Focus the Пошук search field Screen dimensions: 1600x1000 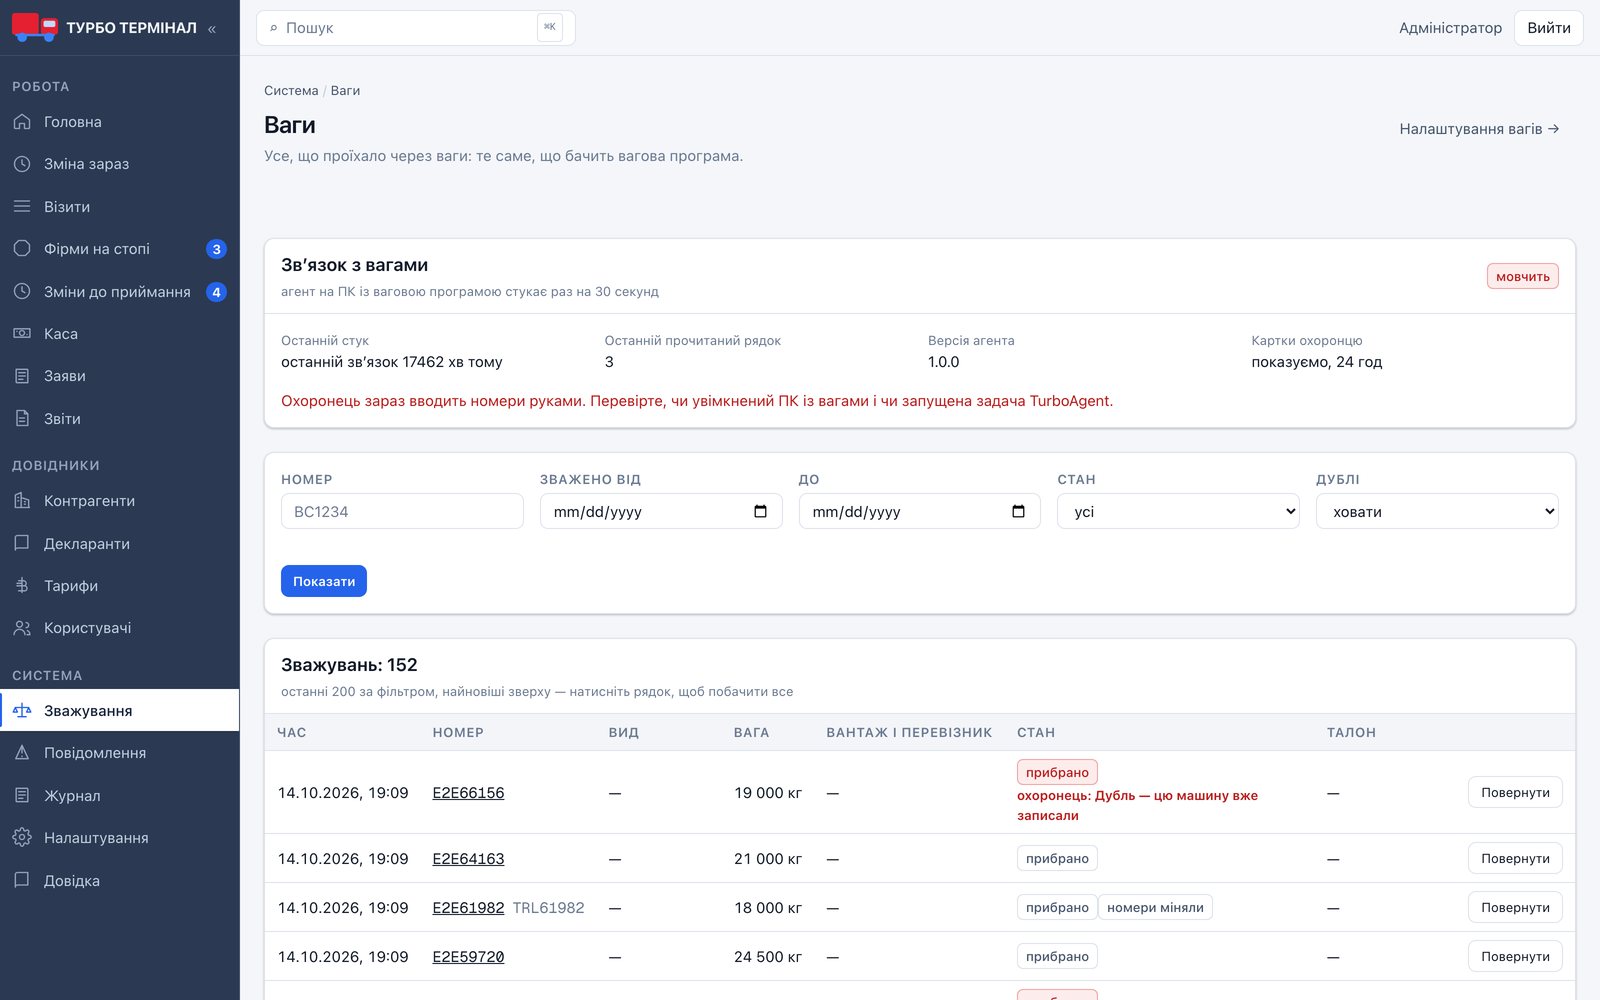point(416,28)
